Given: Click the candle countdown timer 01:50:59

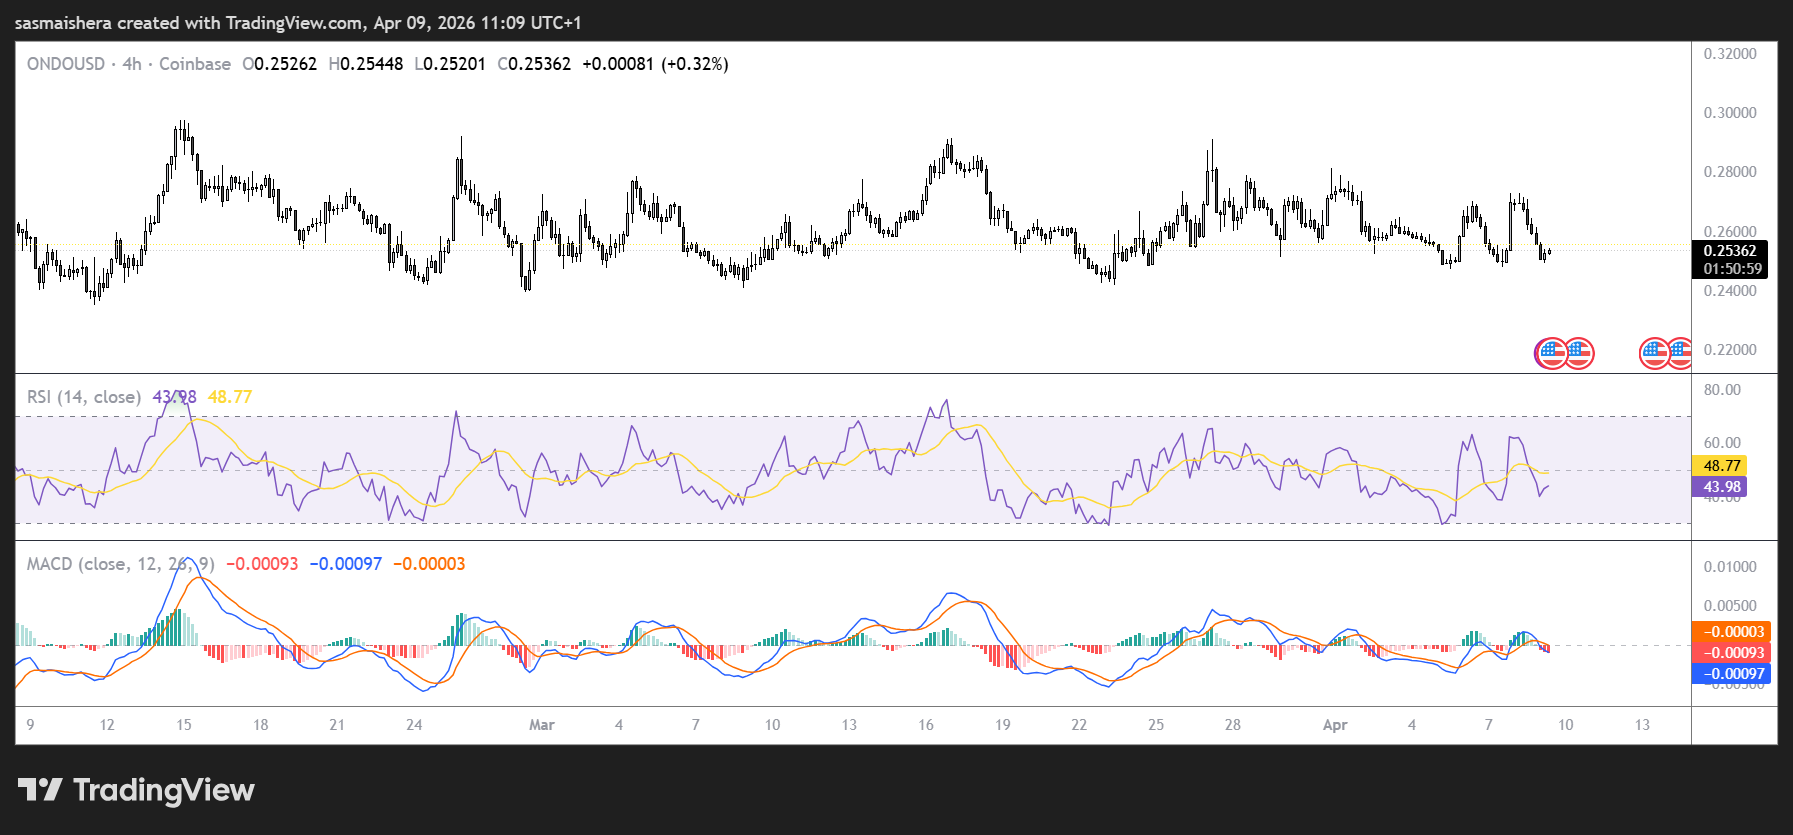Looking at the screenshot, I should pos(1733,269).
